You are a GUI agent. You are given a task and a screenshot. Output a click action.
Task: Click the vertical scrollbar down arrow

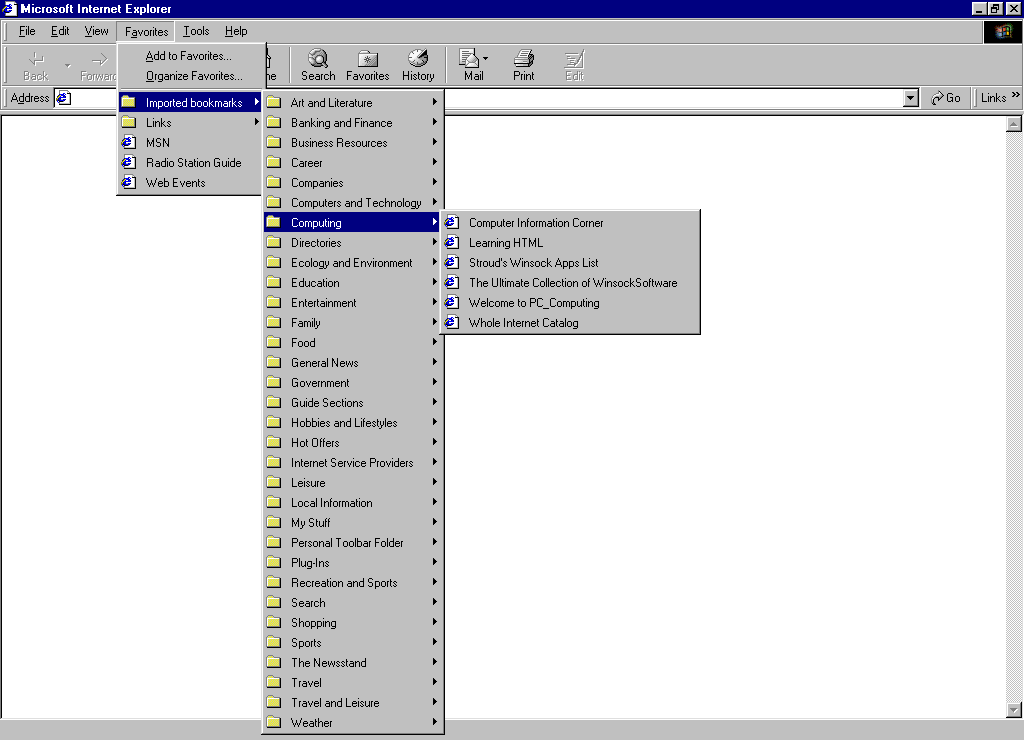[x=1014, y=710]
